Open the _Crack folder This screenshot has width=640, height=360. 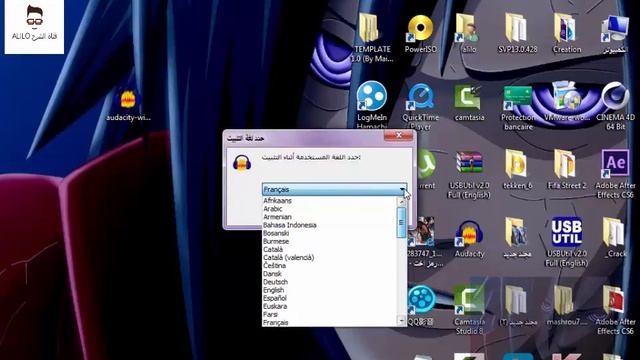coord(613,232)
